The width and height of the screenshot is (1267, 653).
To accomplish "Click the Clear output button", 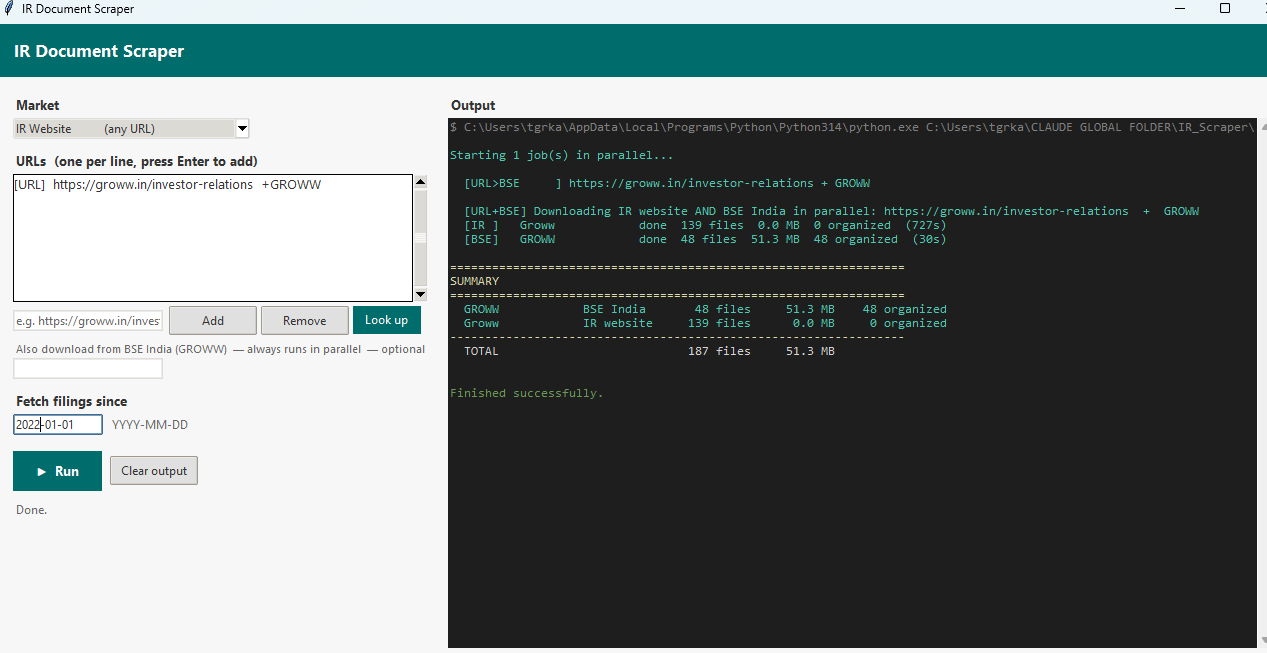I will (154, 471).
